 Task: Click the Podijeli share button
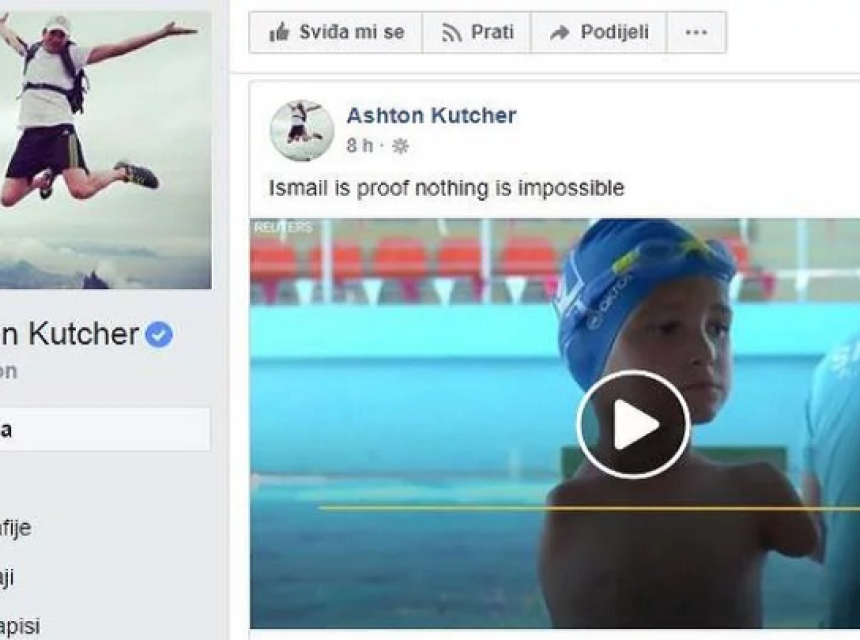pos(599,32)
